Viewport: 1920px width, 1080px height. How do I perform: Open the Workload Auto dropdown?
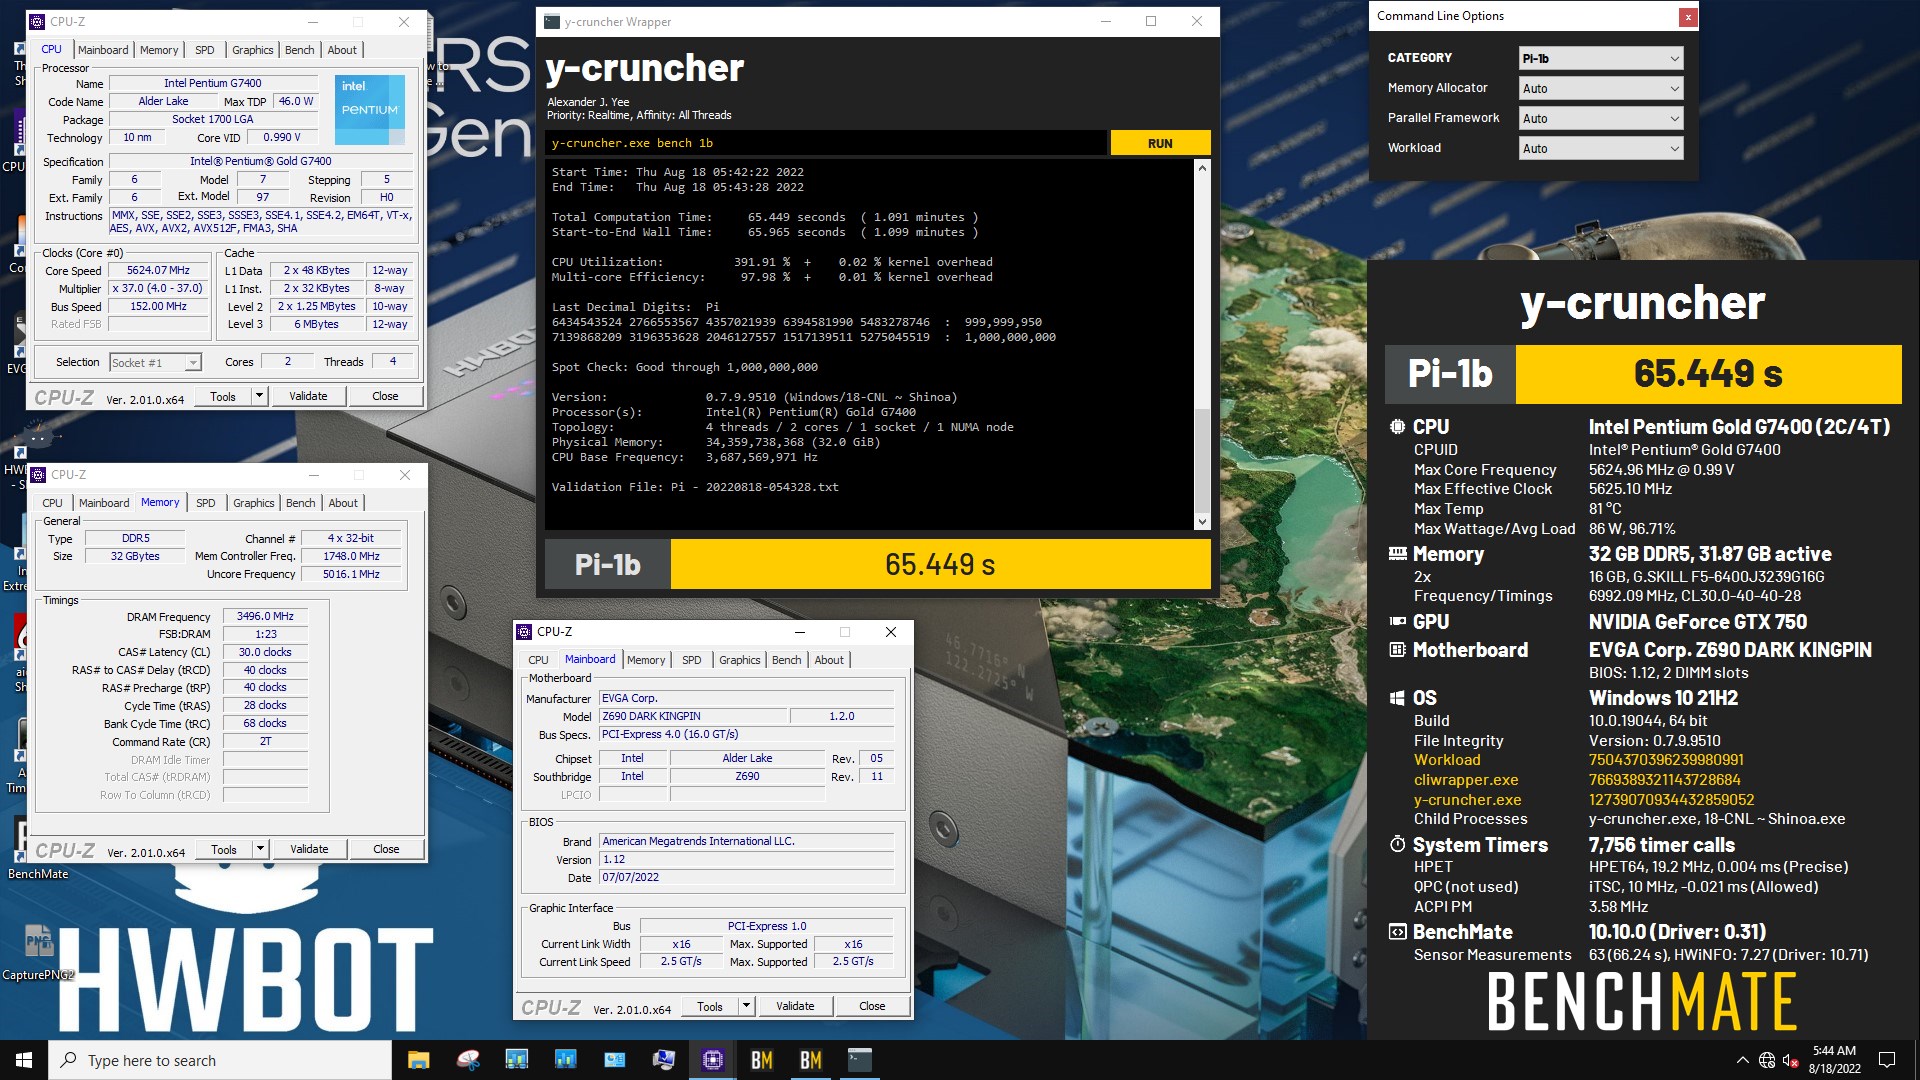[x=1600, y=149]
